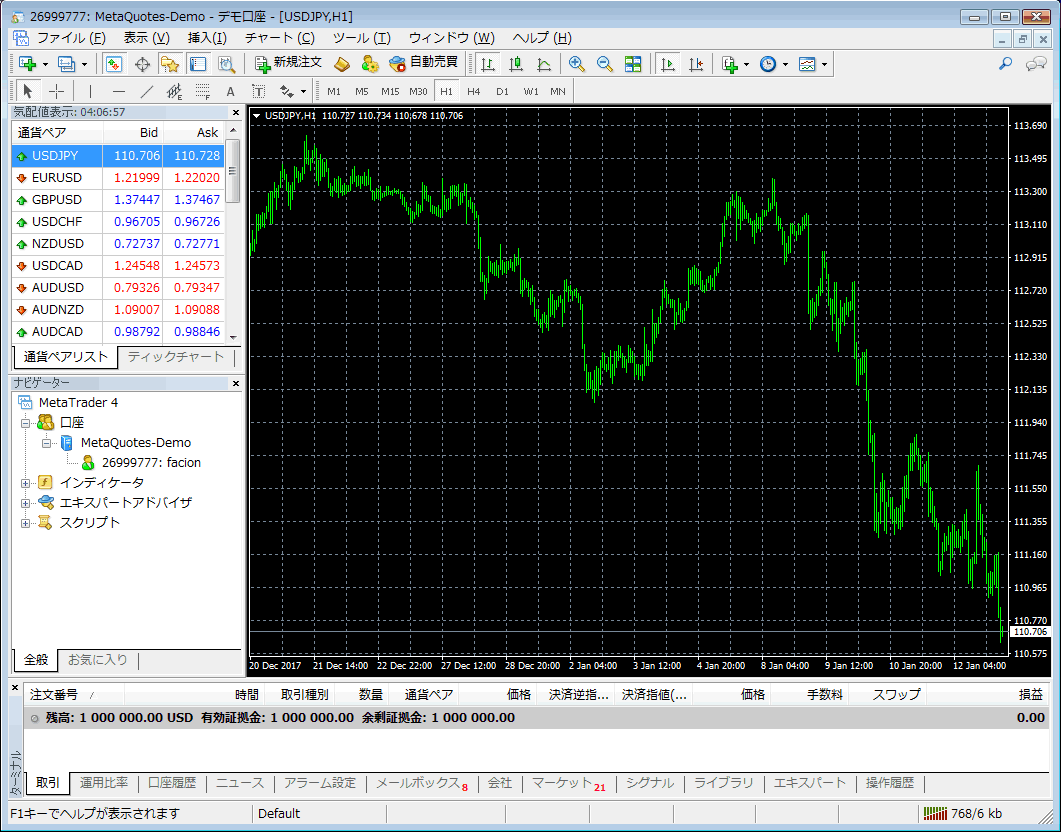
Task: Open the 口座履歴 terminal tab
Action: [x=172, y=783]
